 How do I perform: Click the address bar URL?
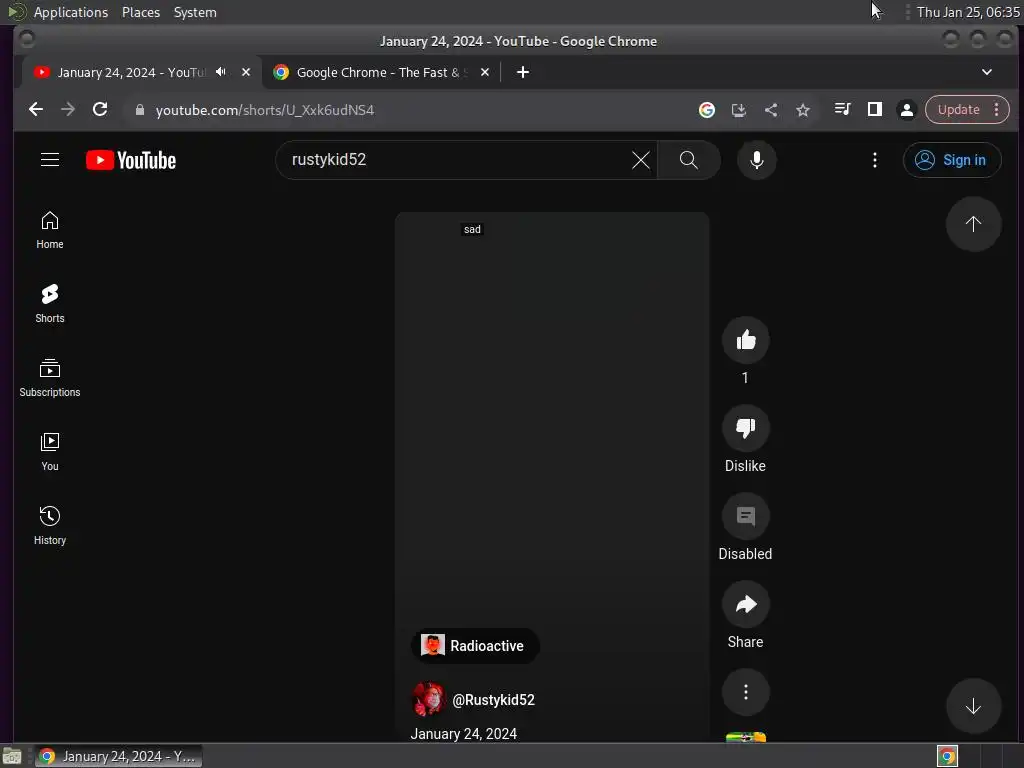264,110
